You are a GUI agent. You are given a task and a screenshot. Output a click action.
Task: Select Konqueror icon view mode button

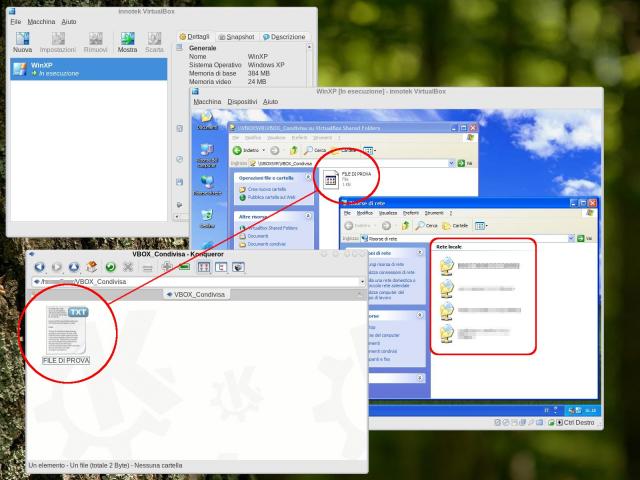[203, 267]
